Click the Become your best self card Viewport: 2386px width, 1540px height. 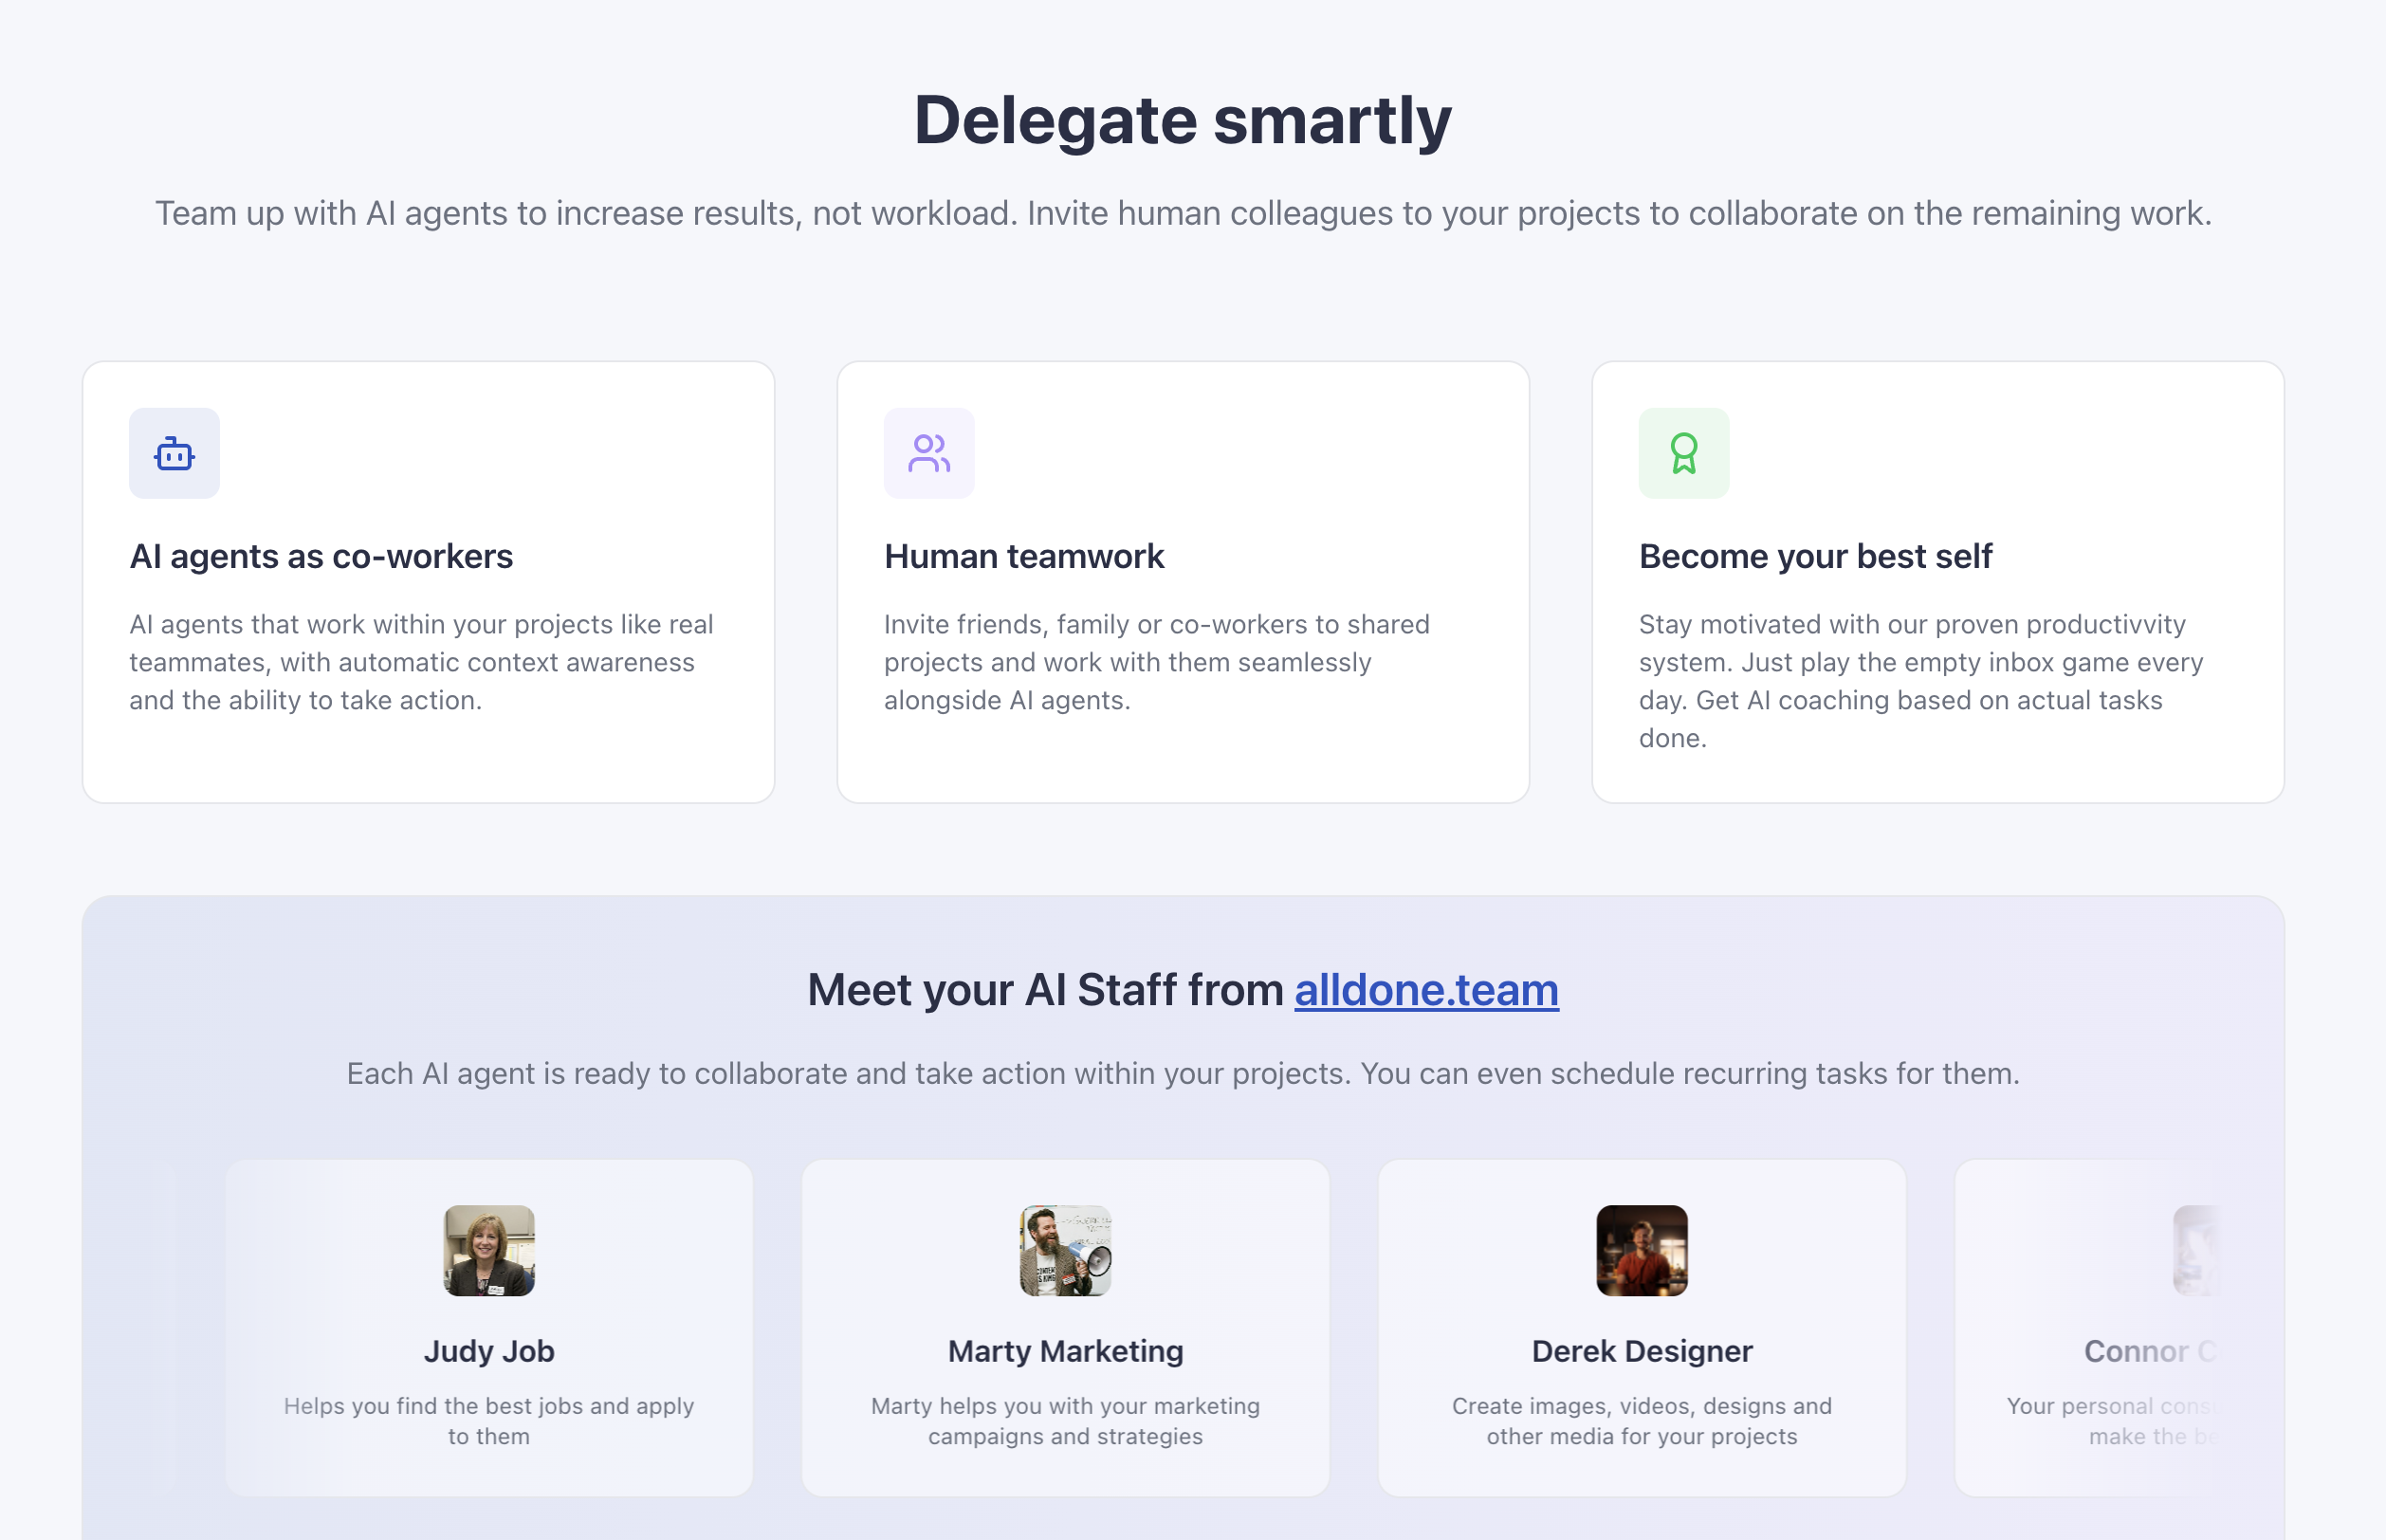[x=1938, y=582]
